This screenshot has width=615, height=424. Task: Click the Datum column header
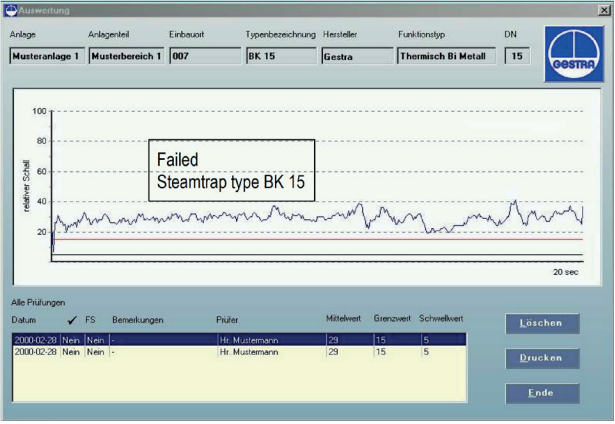click(x=23, y=320)
